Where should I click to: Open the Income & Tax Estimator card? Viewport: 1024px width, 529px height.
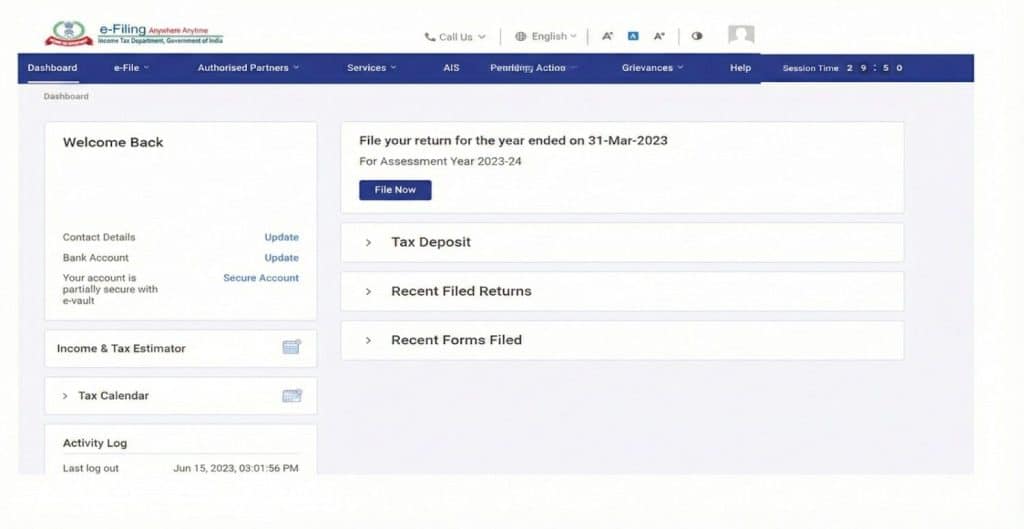[180, 348]
